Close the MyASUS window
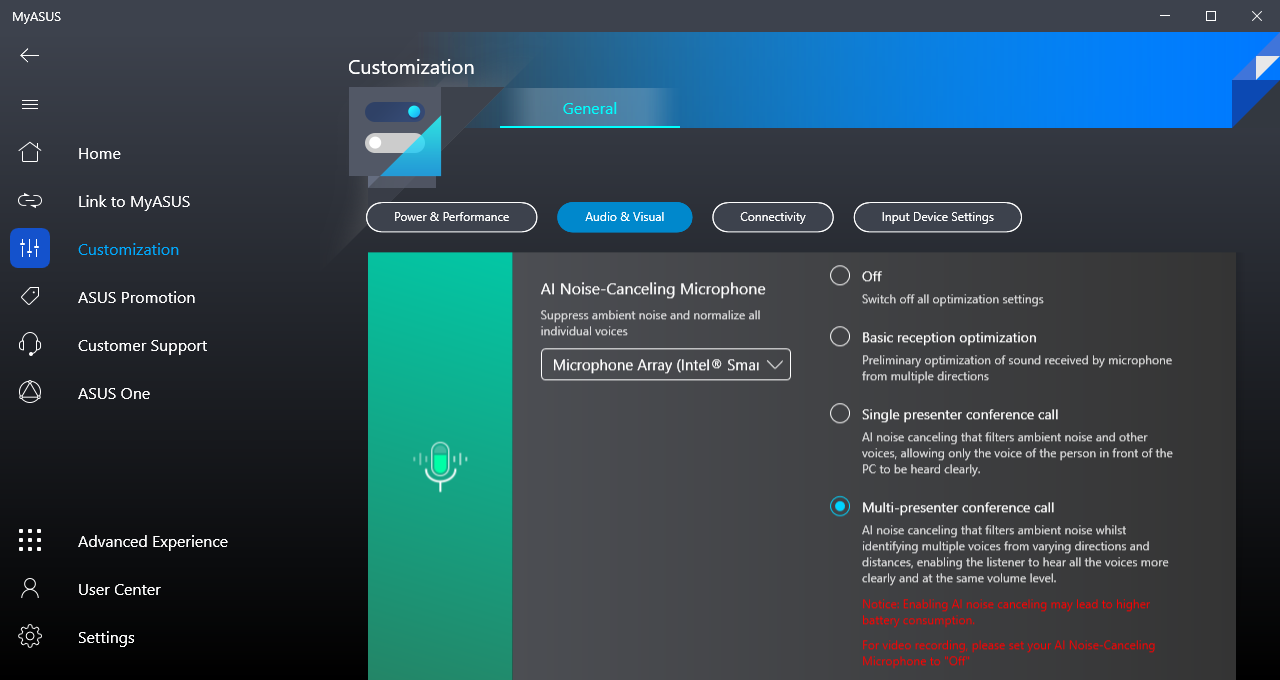Viewport: 1280px width, 680px height. pos(1257,16)
